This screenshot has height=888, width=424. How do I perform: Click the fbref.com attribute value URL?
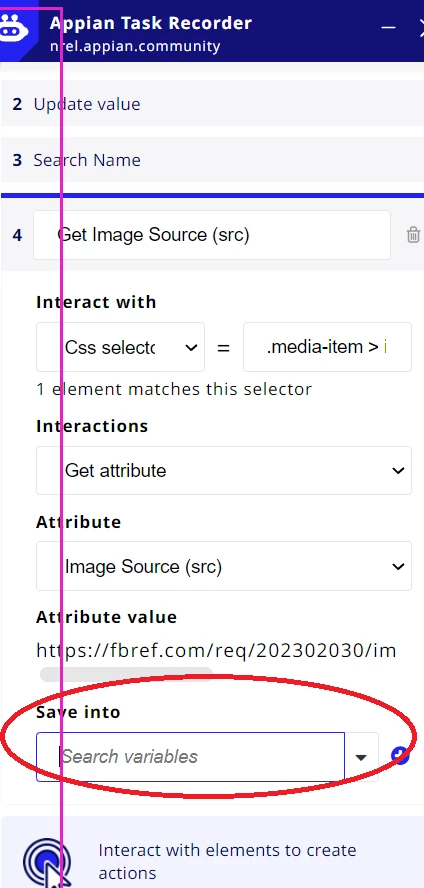216,651
